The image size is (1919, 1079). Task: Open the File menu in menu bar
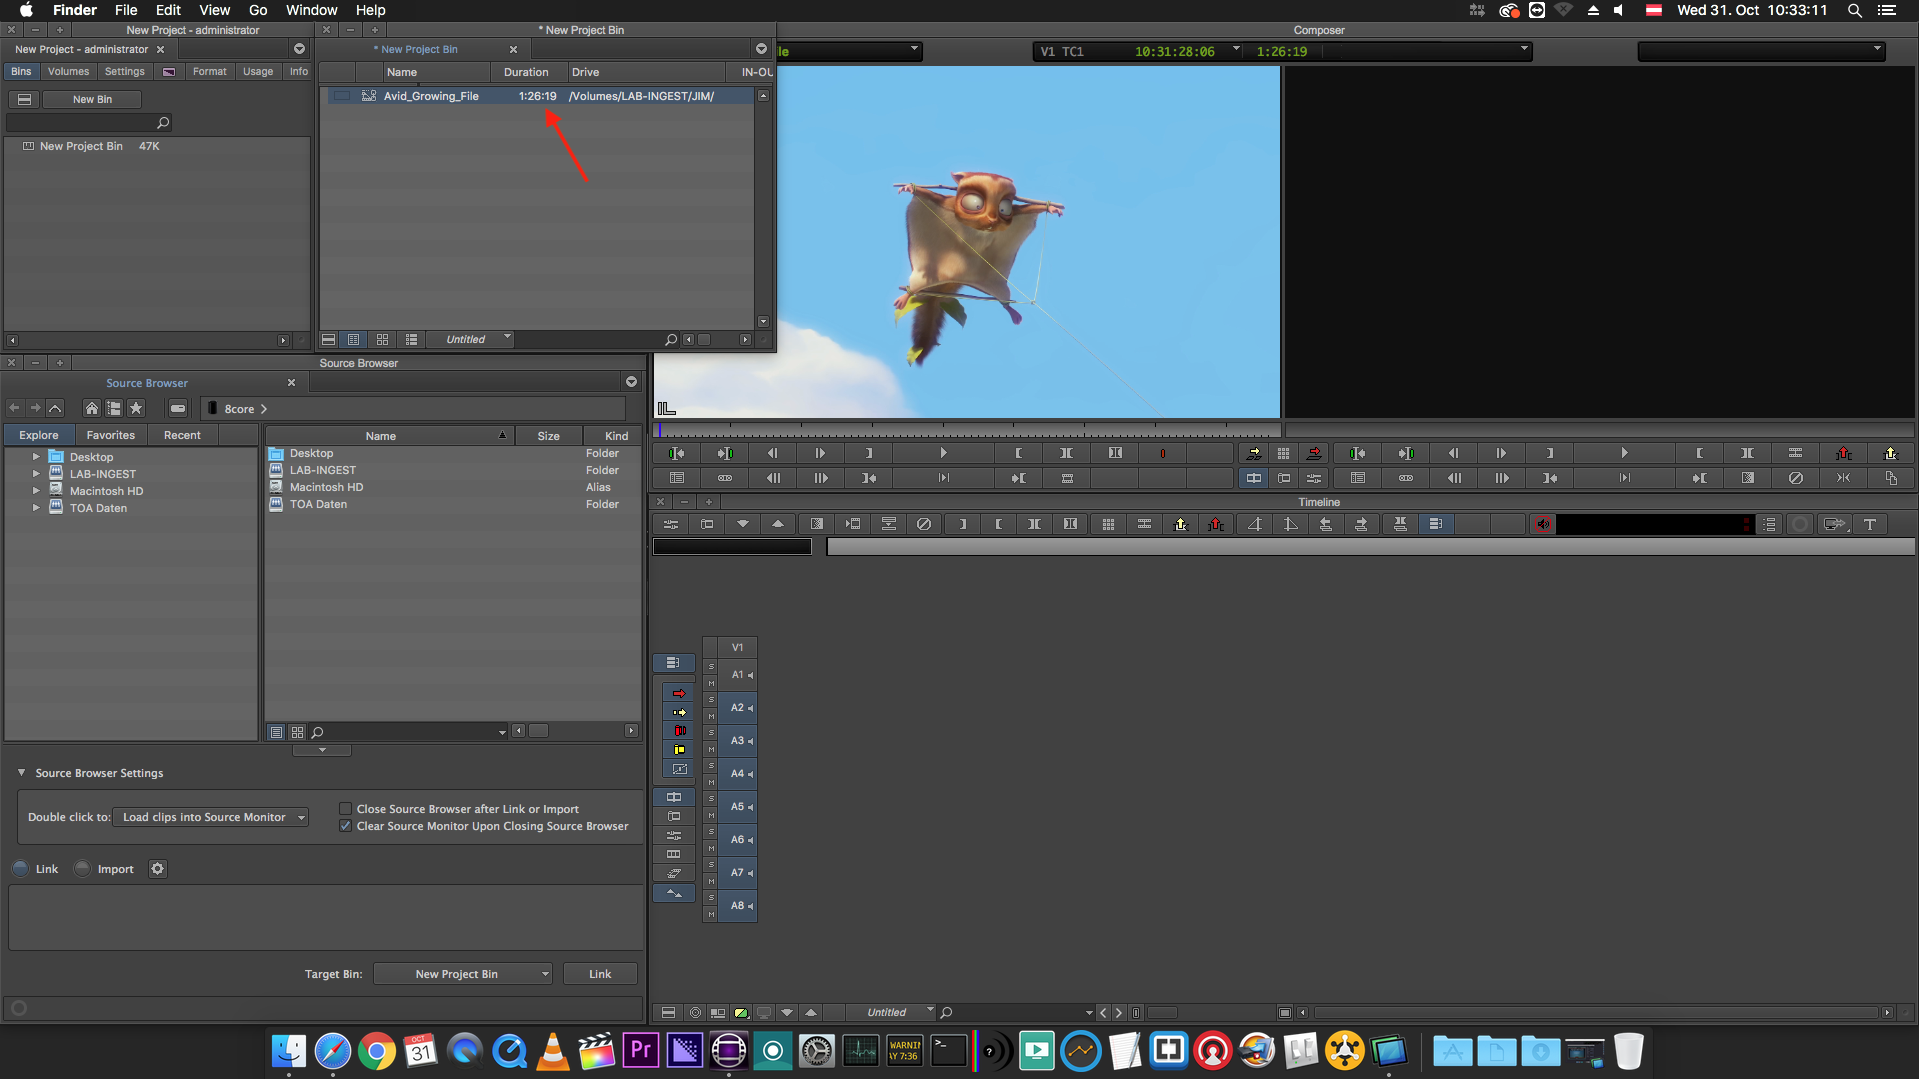coord(126,10)
